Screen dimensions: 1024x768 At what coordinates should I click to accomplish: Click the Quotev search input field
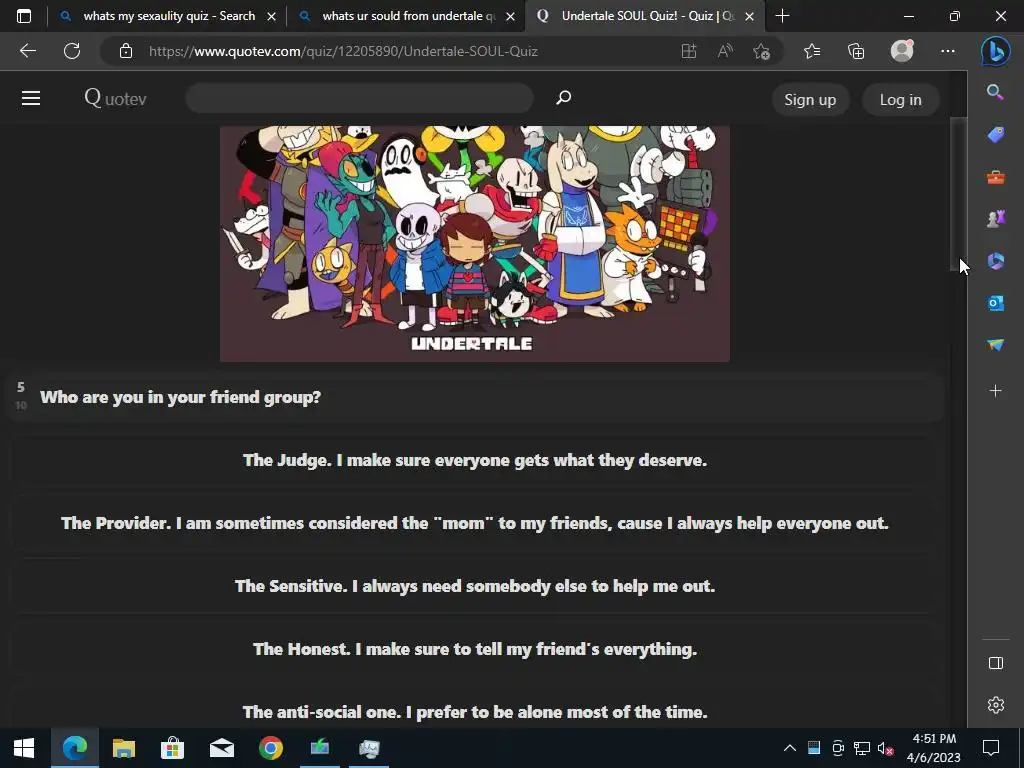pyautogui.click(x=360, y=98)
